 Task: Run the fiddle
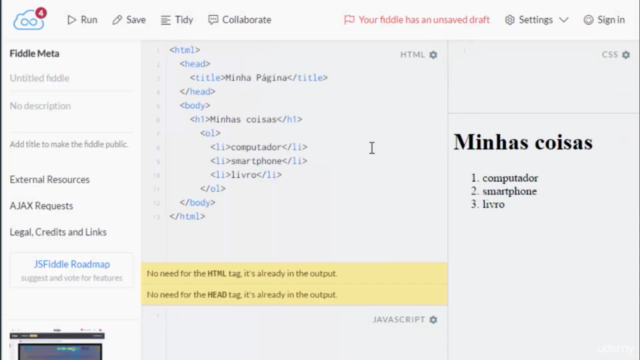pos(82,20)
